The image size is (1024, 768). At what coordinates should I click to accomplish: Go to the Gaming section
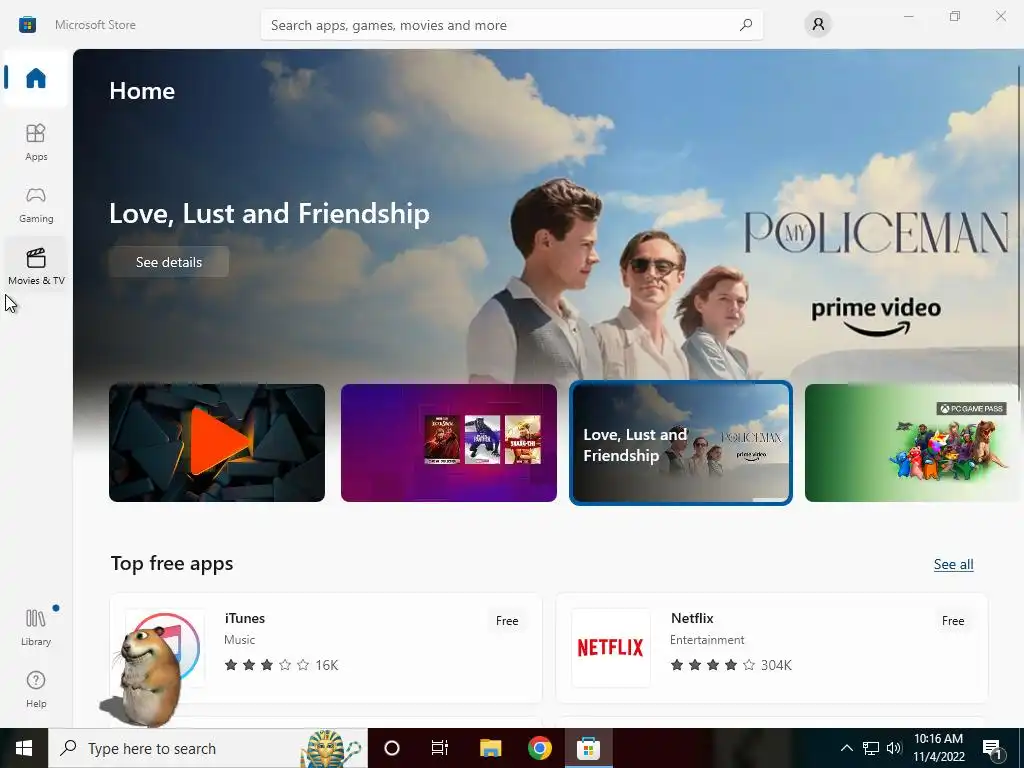pyautogui.click(x=36, y=204)
